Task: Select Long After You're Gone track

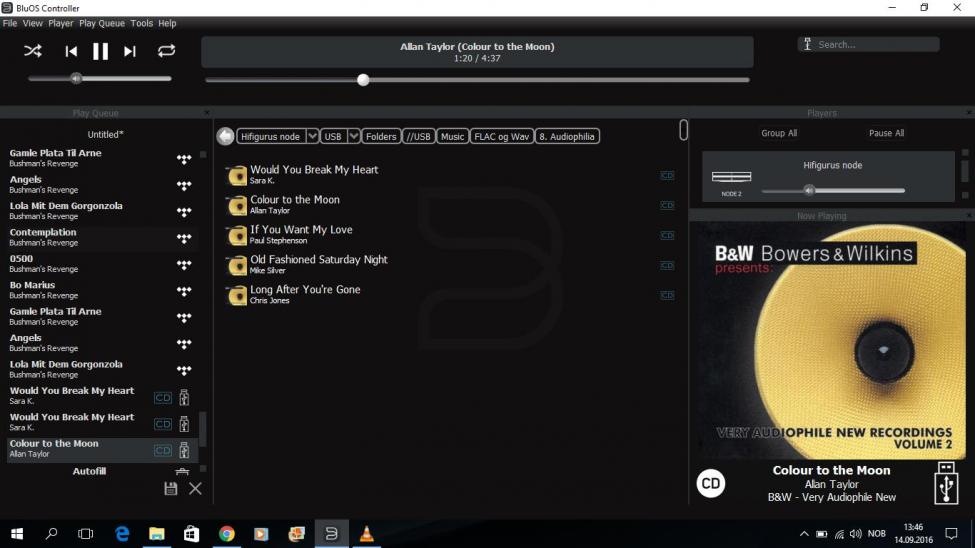Action: 305,289
